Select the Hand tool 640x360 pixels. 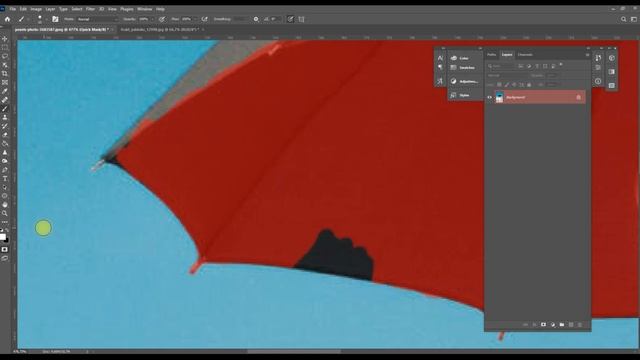5,204
